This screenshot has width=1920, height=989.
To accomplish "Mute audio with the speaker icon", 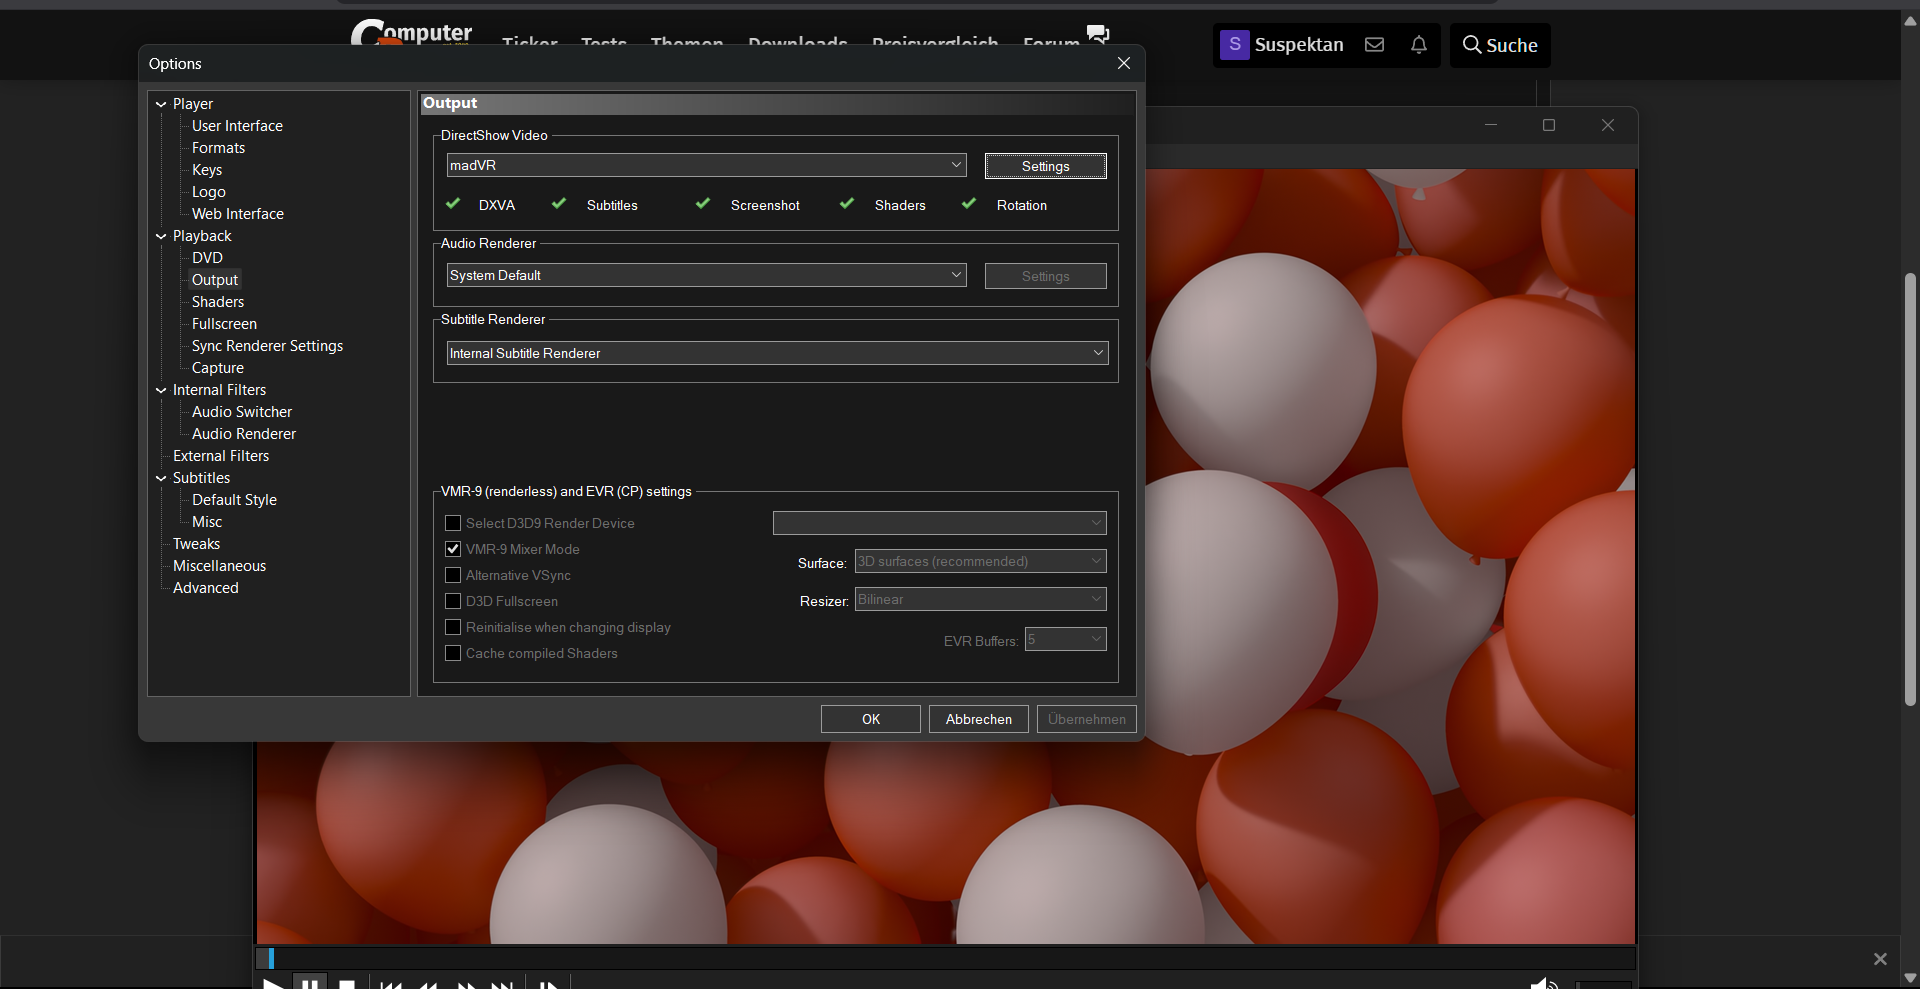I will (1543, 984).
